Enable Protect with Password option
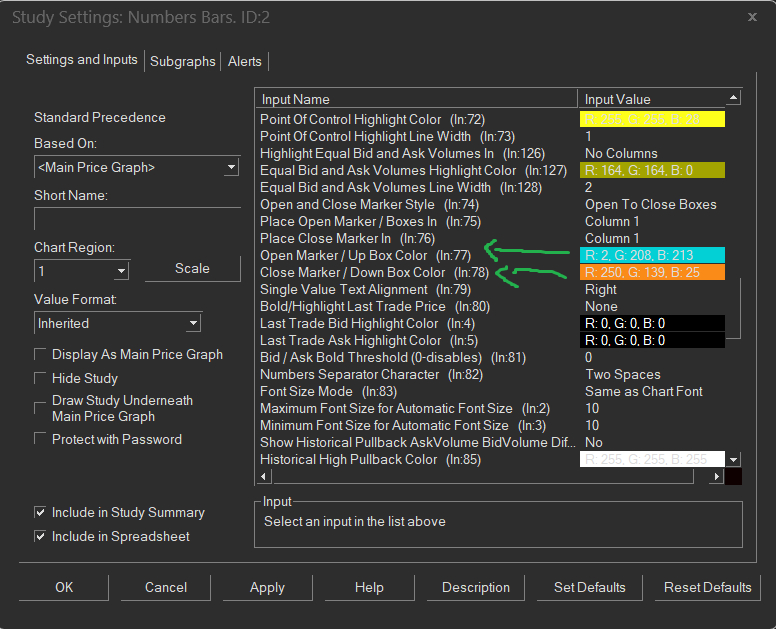Image resolution: width=776 pixels, height=629 pixels. (x=41, y=440)
